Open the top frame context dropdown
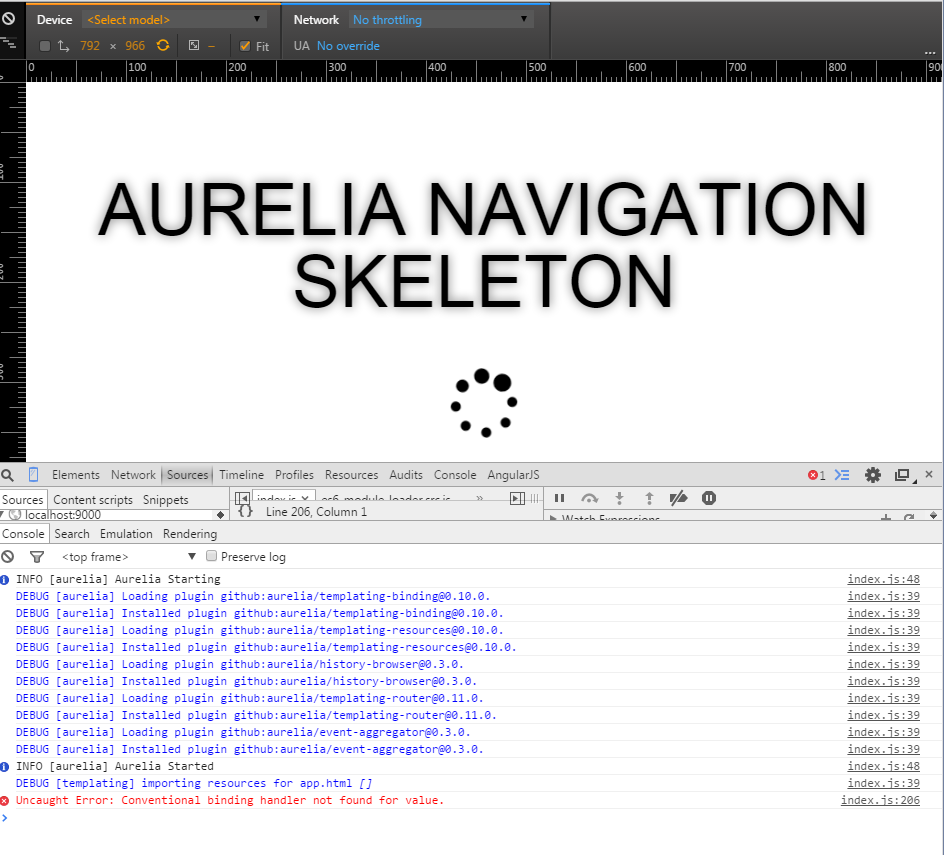Screen dimensions: 944x855 coord(128,557)
